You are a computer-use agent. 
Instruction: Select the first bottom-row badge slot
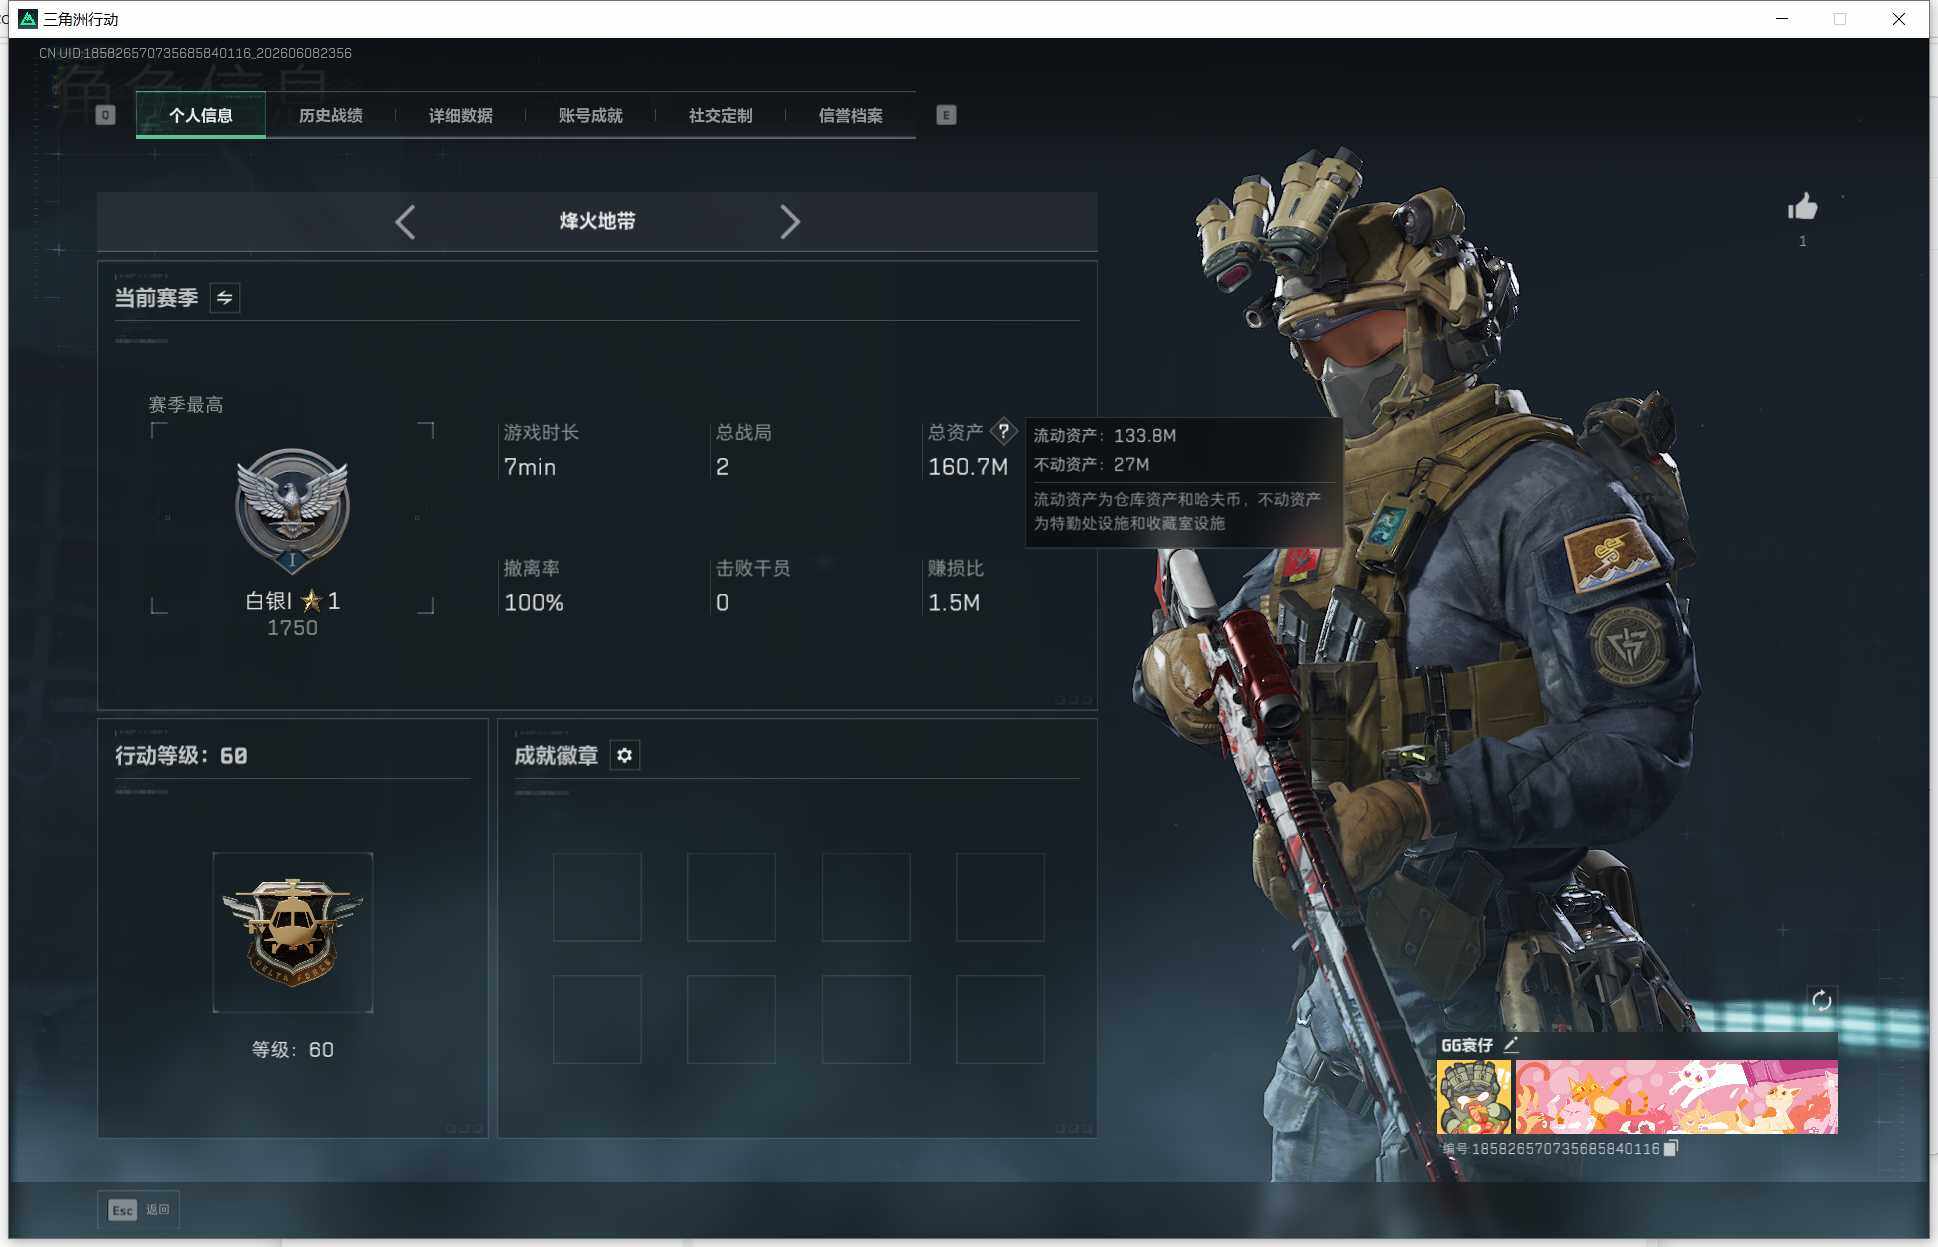click(x=597, y=1019)
